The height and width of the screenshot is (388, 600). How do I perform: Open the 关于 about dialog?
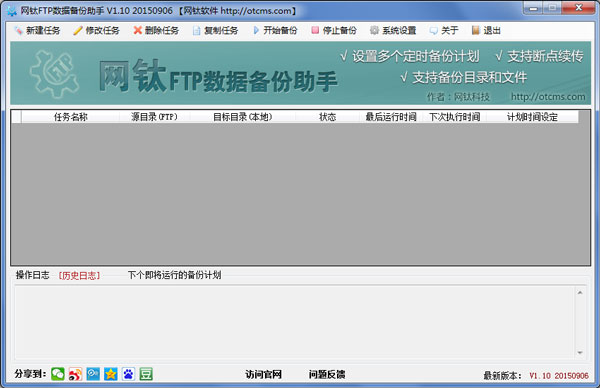click(444, 30)
